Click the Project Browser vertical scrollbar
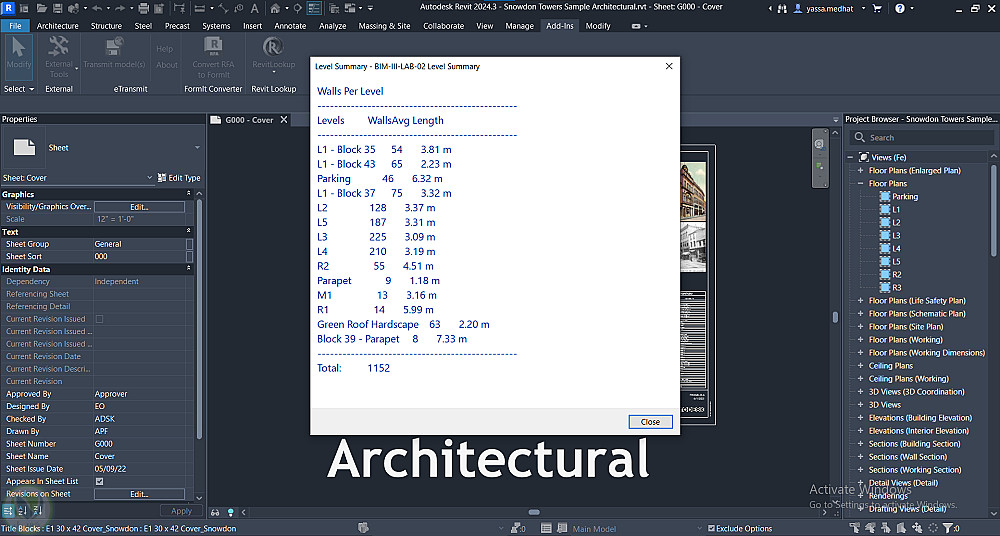Viewport: 1000px width, 536px height. point(994,211)
